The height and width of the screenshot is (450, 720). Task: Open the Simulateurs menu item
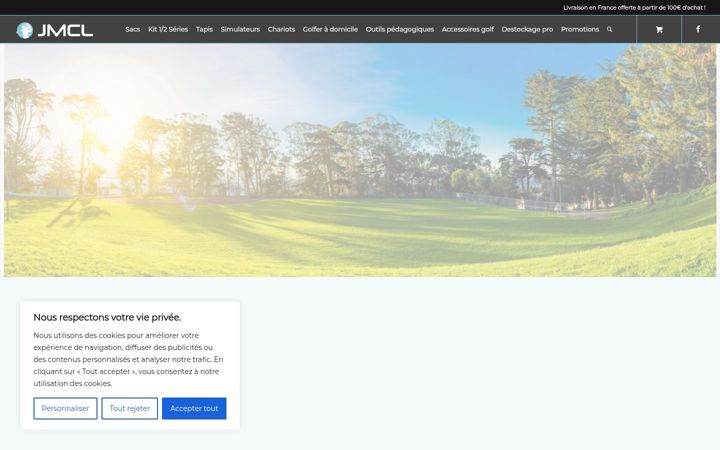tap(240, 29)
